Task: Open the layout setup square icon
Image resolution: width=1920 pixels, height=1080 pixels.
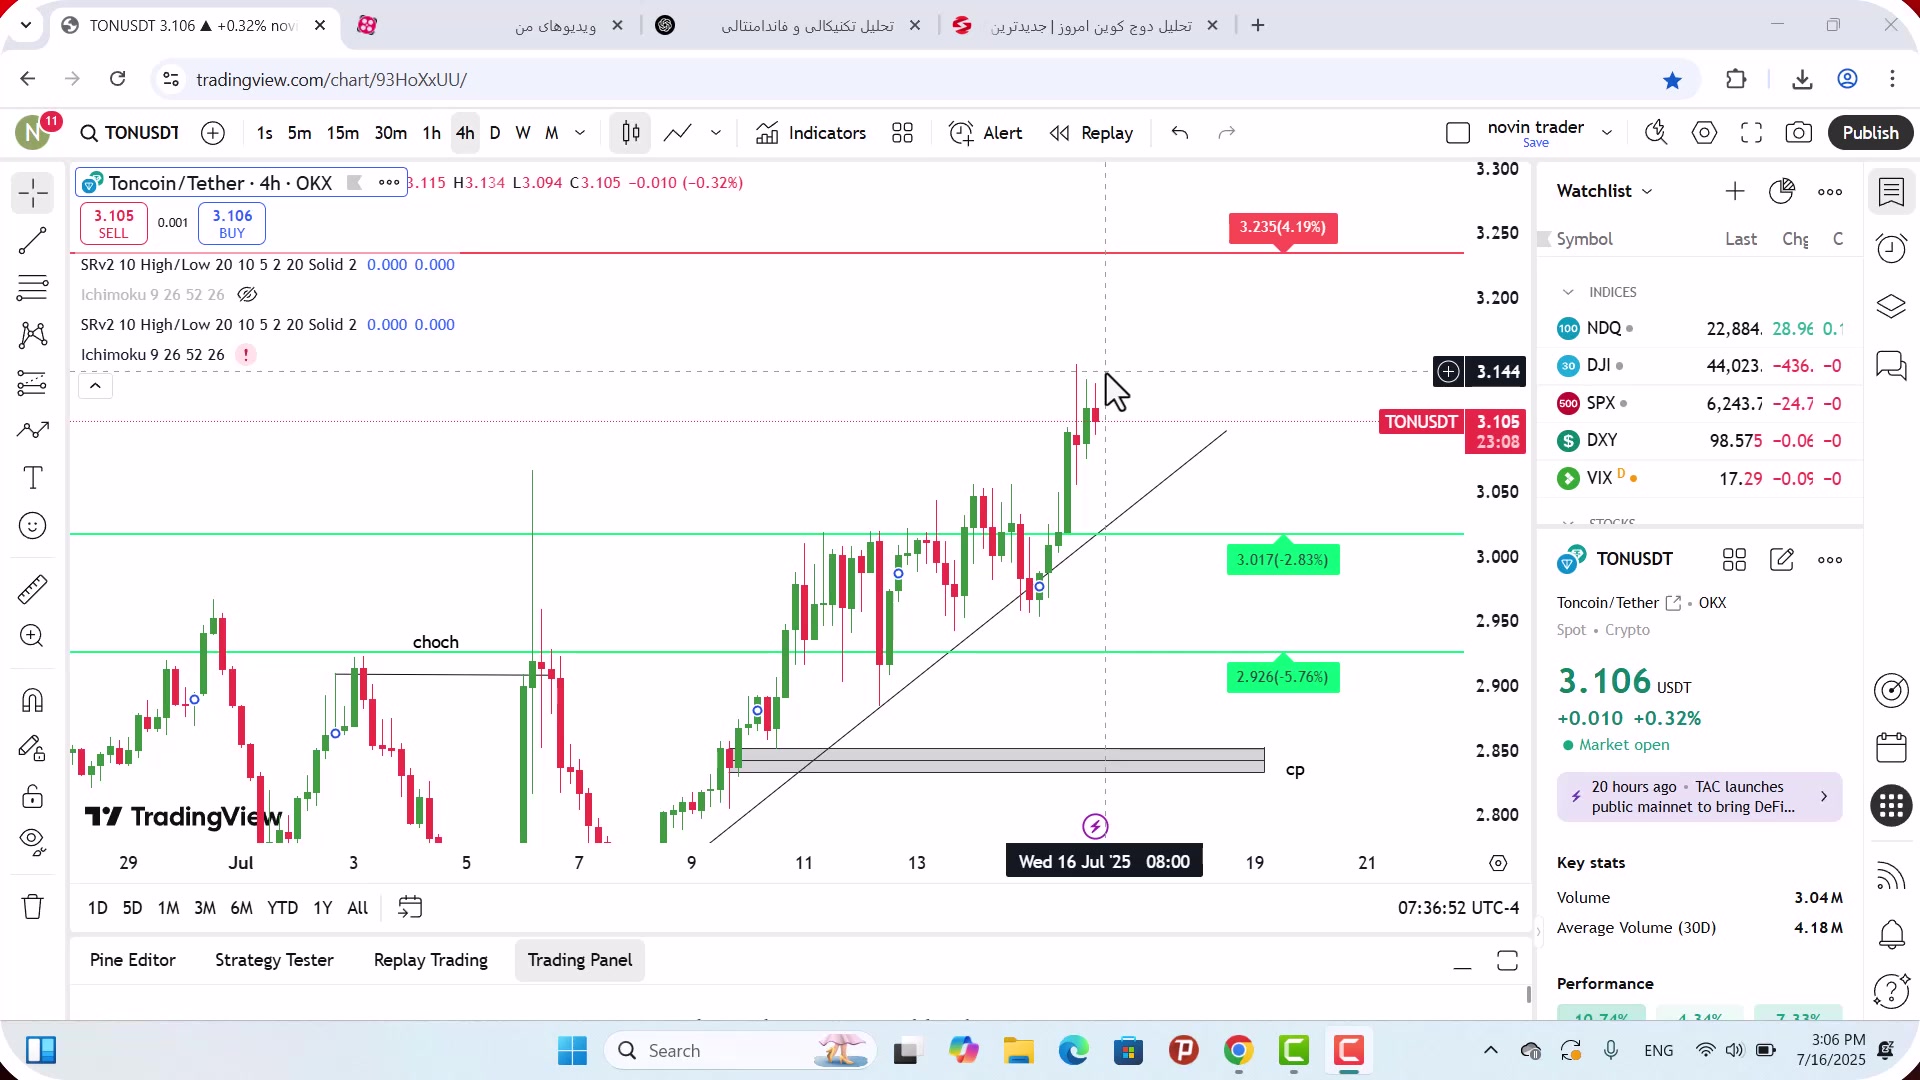Action: coord(1458,133)
